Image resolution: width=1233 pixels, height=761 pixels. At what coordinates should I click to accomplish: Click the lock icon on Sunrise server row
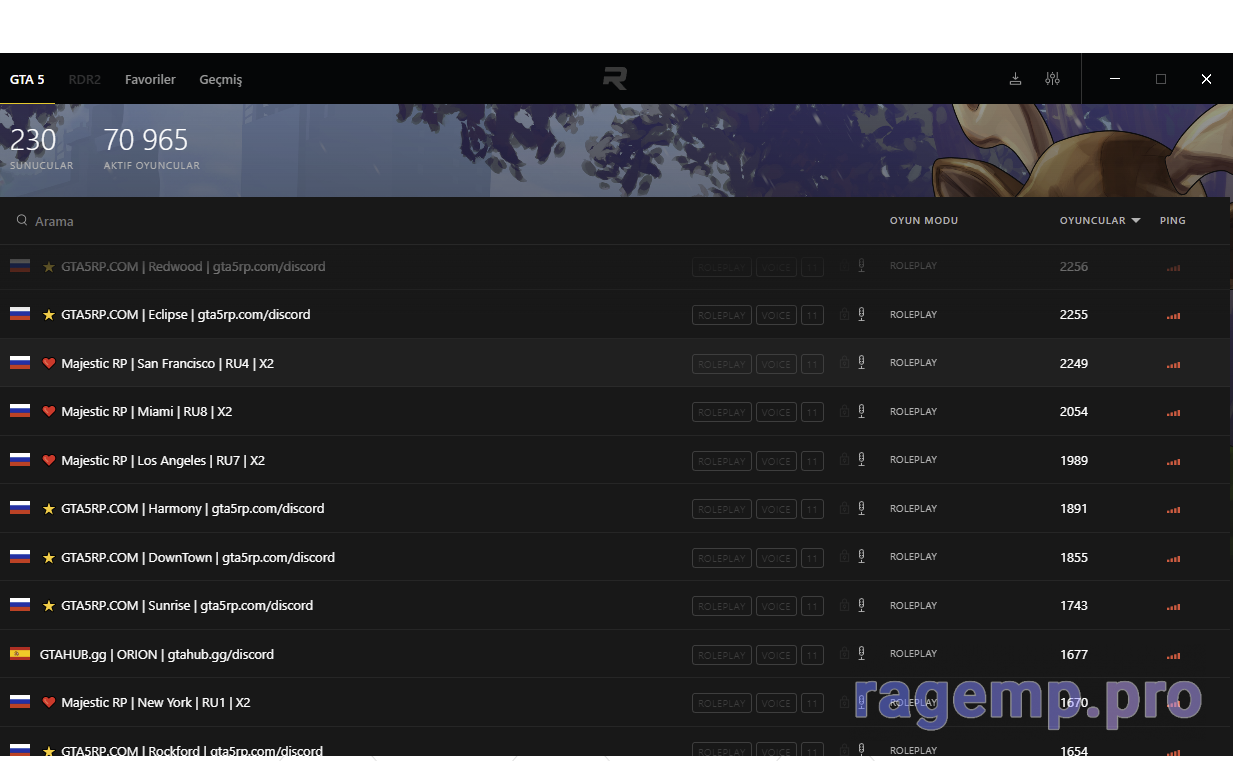coord(844,605)
